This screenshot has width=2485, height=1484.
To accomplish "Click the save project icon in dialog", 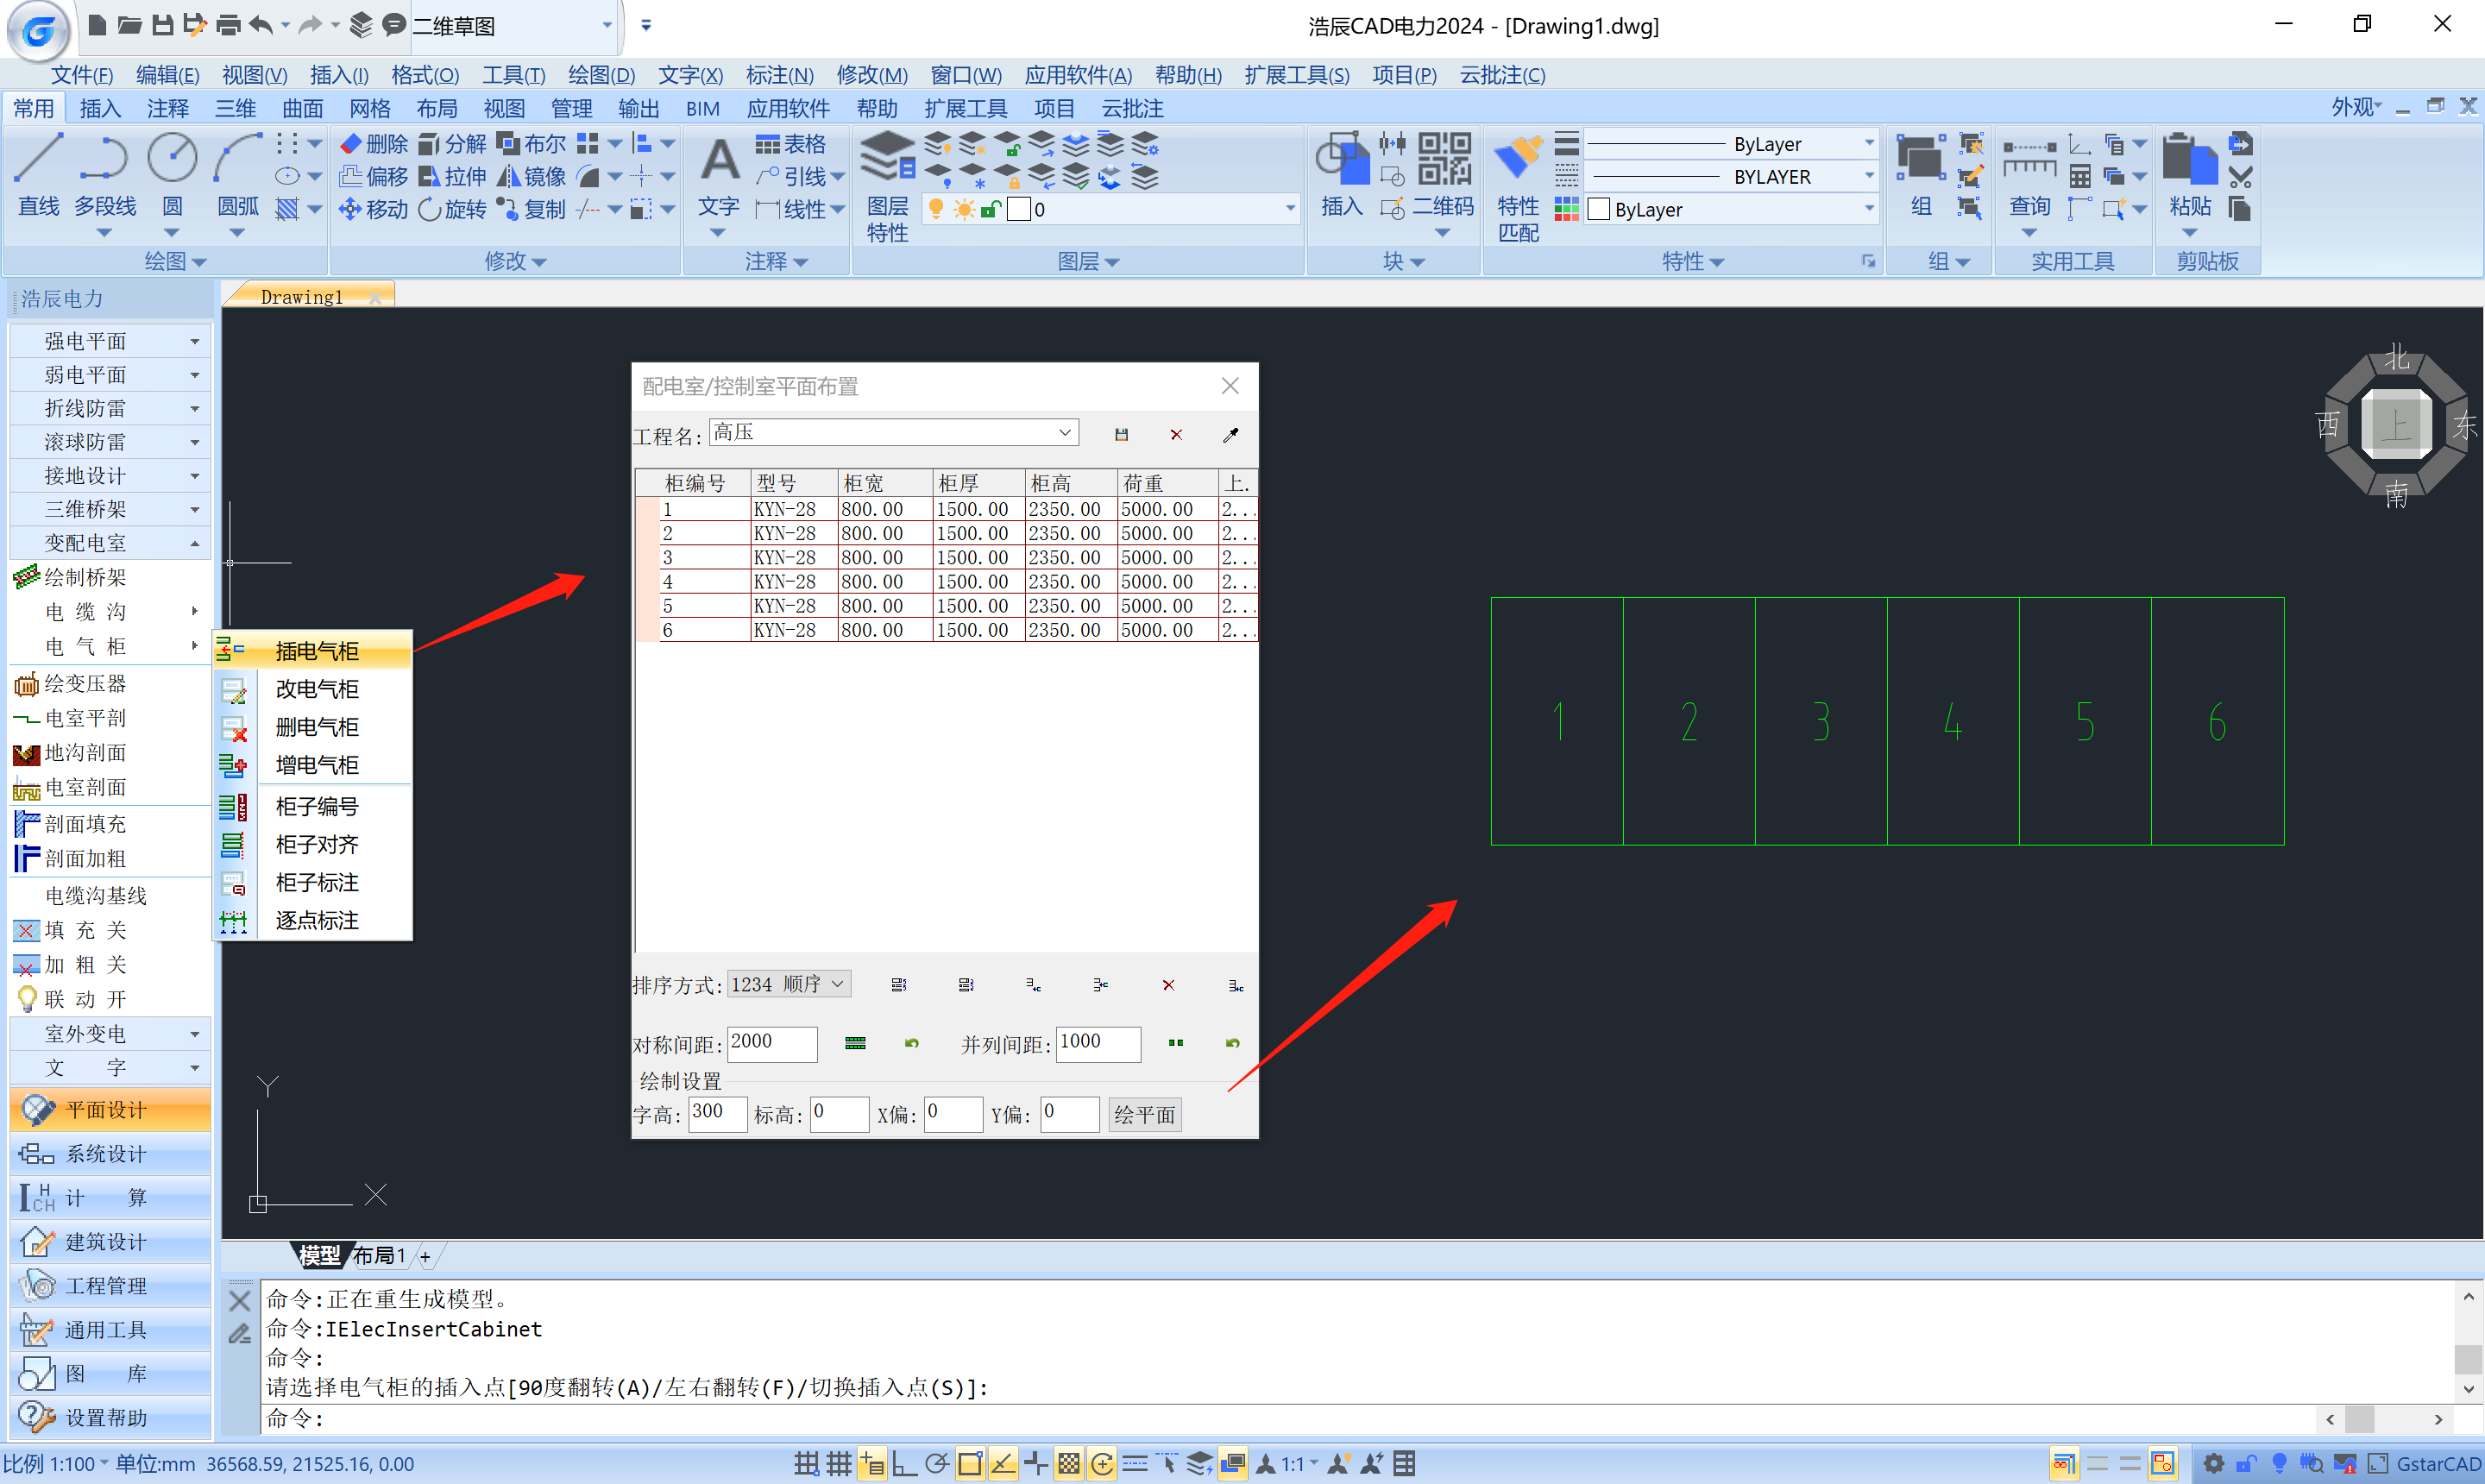I will click(1121, 435).
